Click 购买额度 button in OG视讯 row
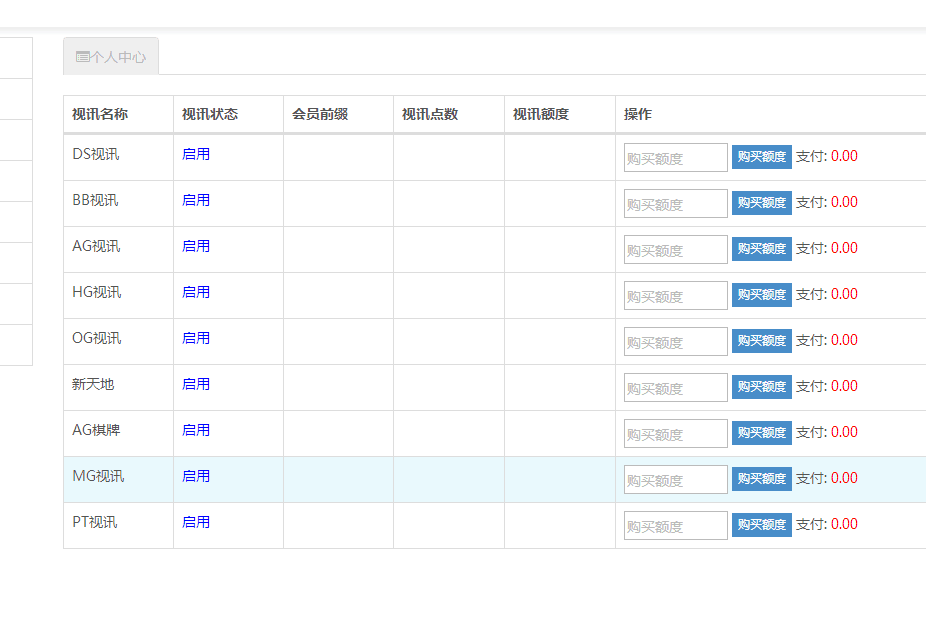 [x=761, y=341]
